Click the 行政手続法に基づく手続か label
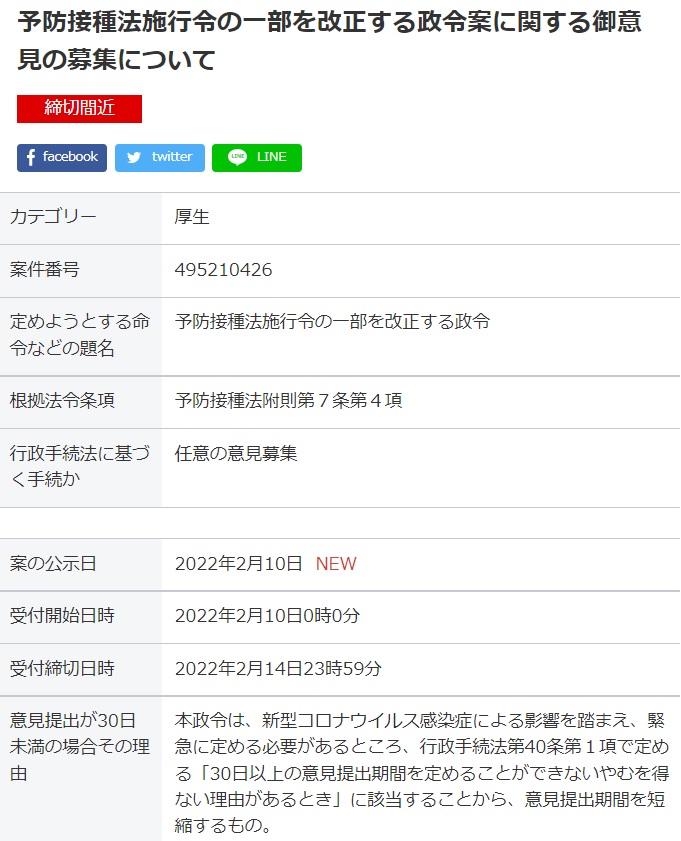The height and width of the screenshot is (841, 681). tap(80, 466)
